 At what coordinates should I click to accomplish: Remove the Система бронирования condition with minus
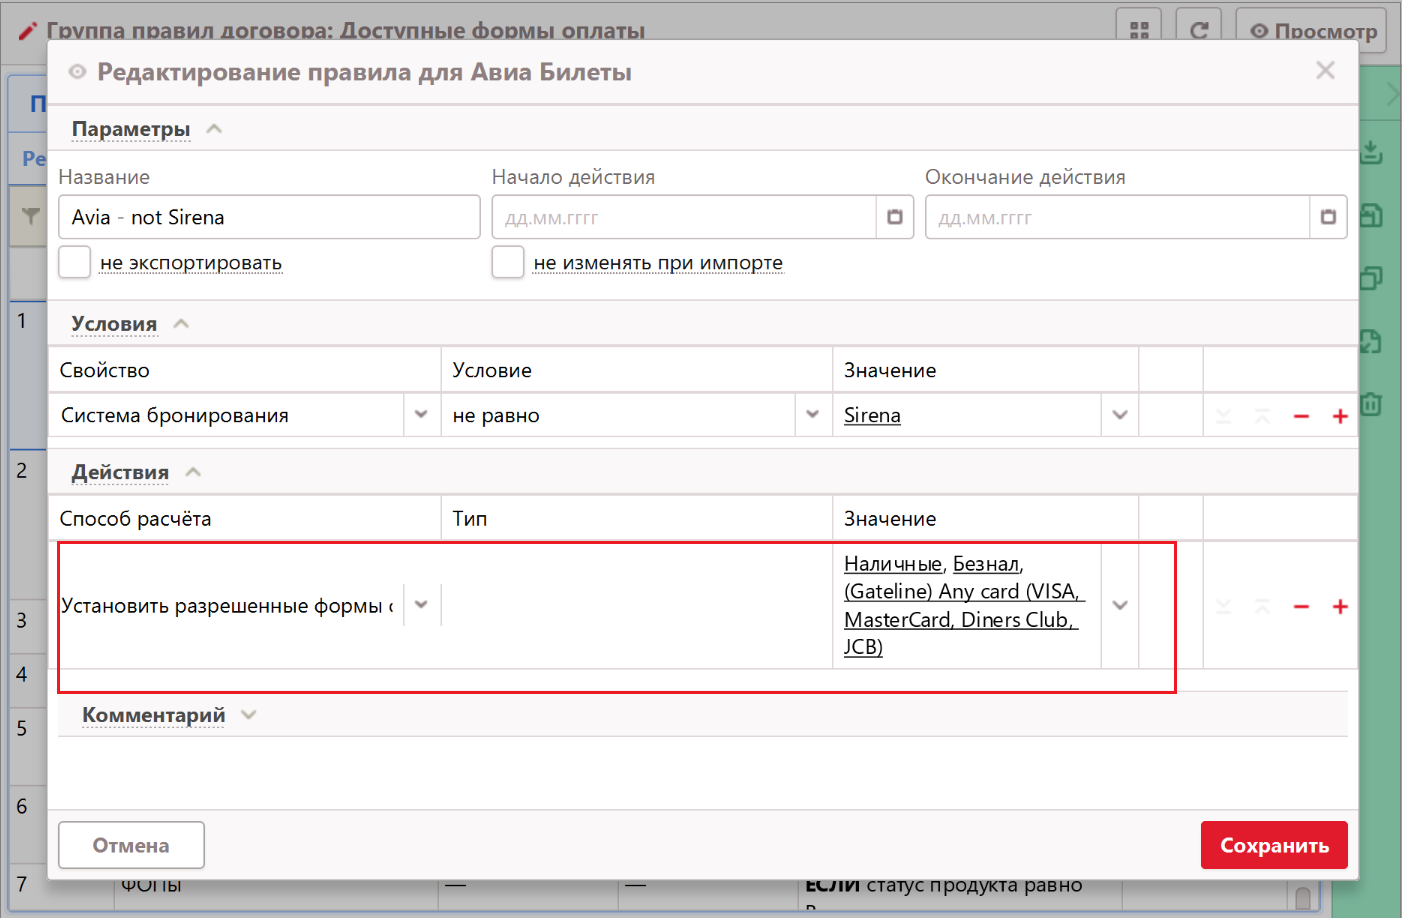click(1301, 416)
